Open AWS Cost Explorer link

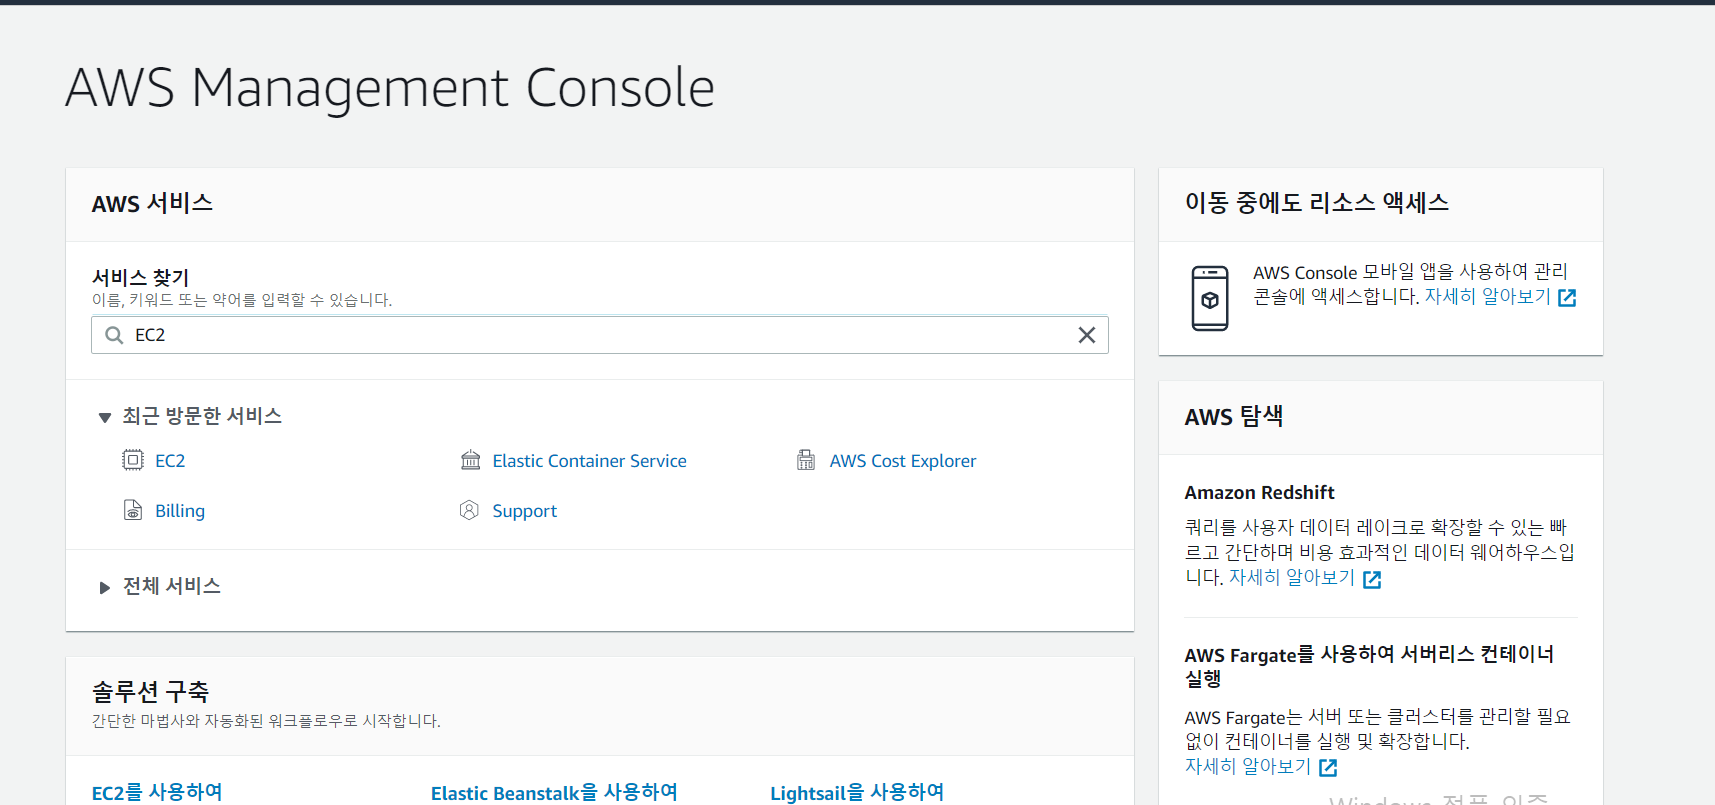903,461
